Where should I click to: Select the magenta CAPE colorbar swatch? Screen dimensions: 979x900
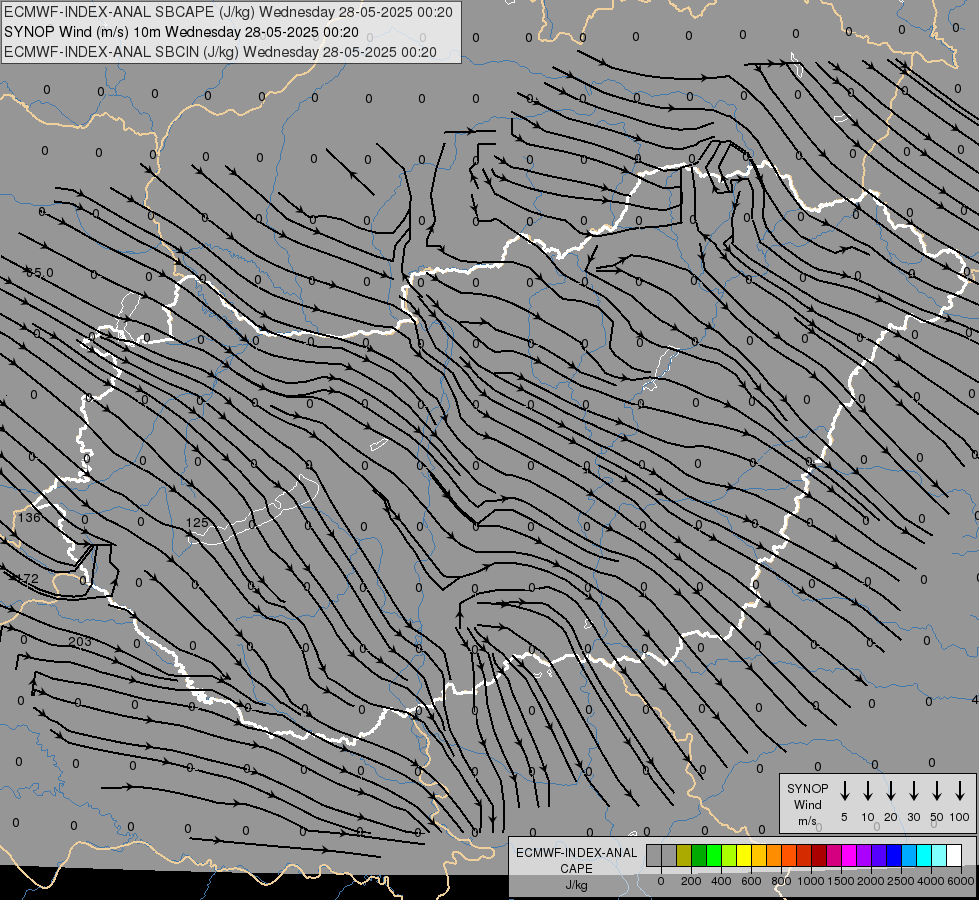pyautogui.click(x=849, y=856)
